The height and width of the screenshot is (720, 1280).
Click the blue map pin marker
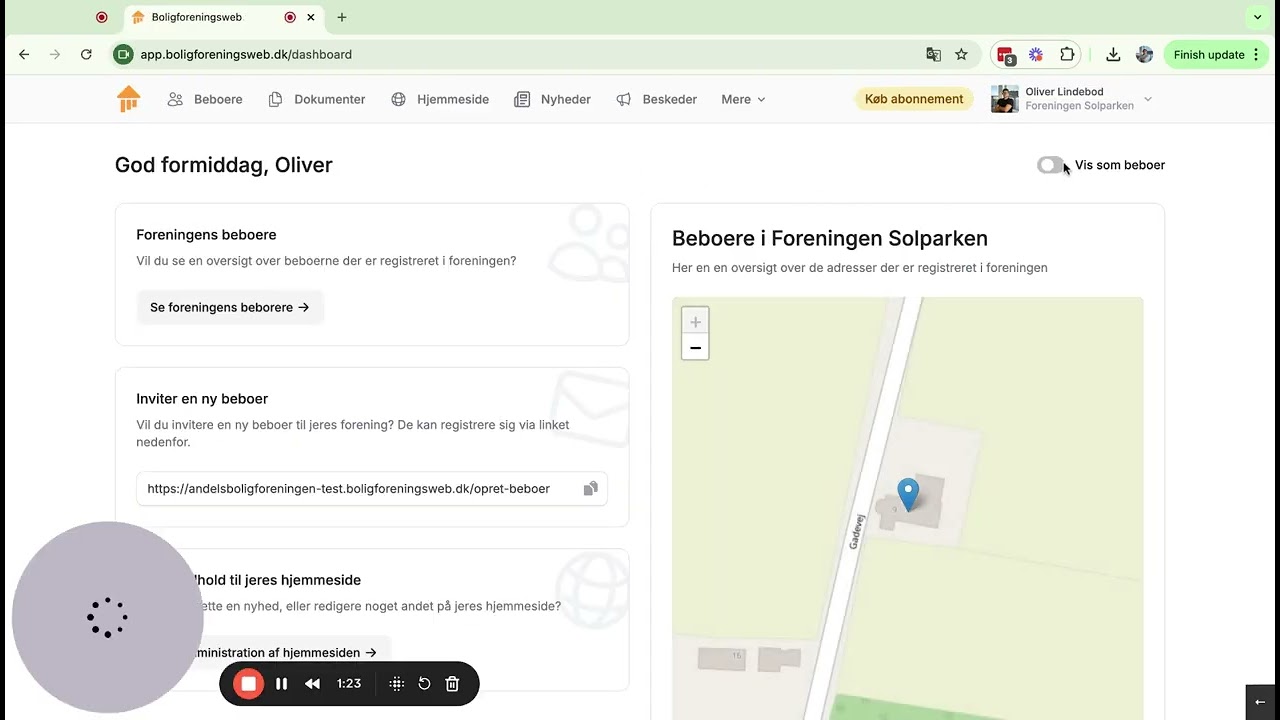[x=908, y=494]
